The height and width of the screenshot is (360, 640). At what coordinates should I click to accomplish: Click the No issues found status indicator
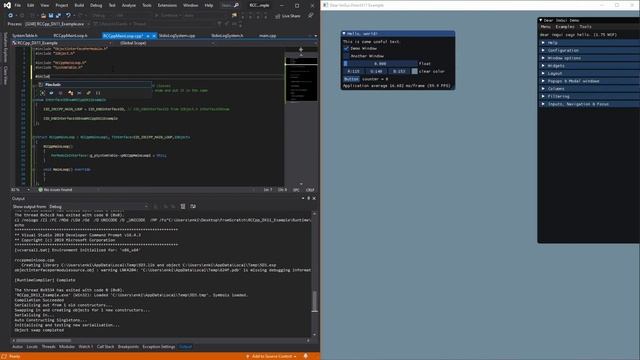pos(55,190)
